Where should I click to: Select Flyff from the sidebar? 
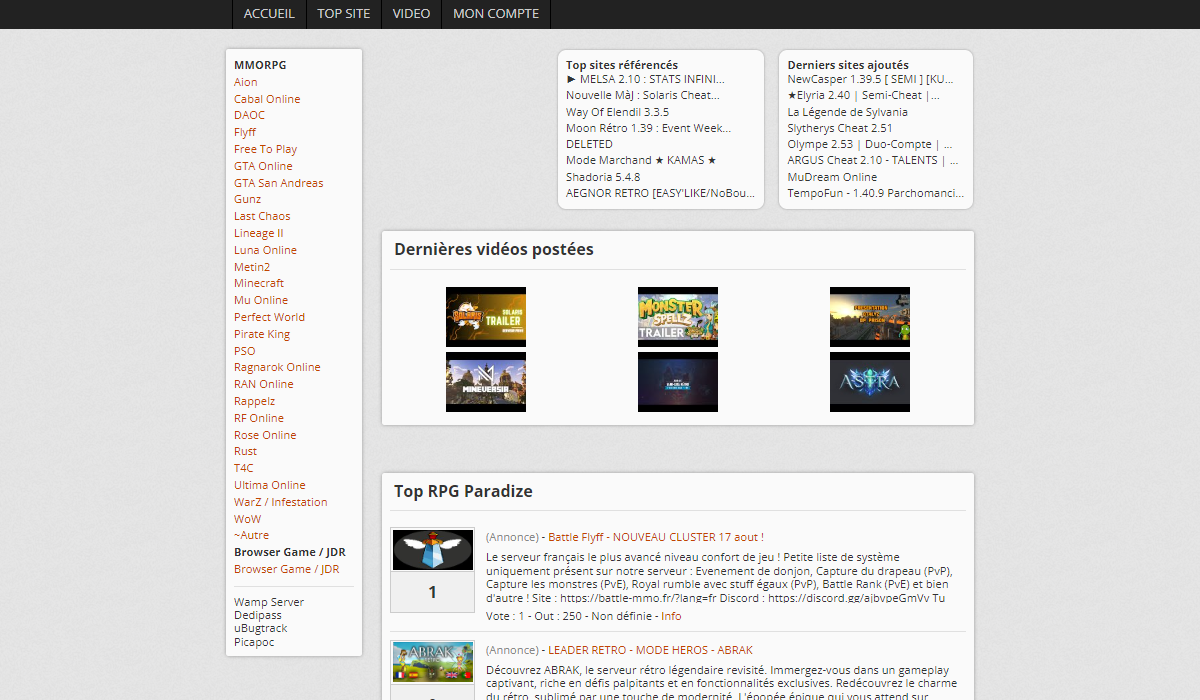244,132
